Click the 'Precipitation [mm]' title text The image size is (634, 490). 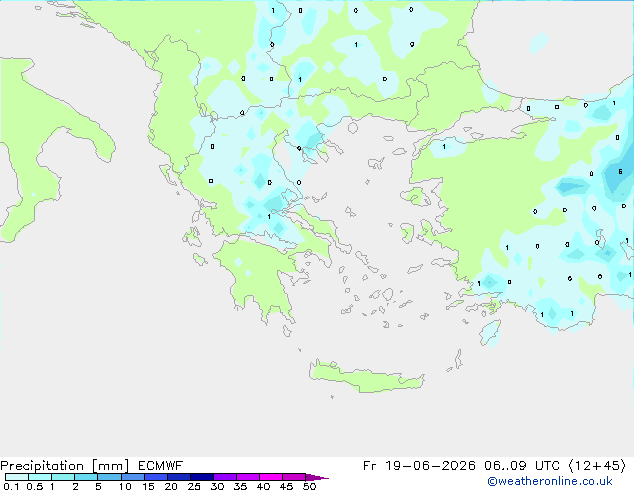pos(65,466)
